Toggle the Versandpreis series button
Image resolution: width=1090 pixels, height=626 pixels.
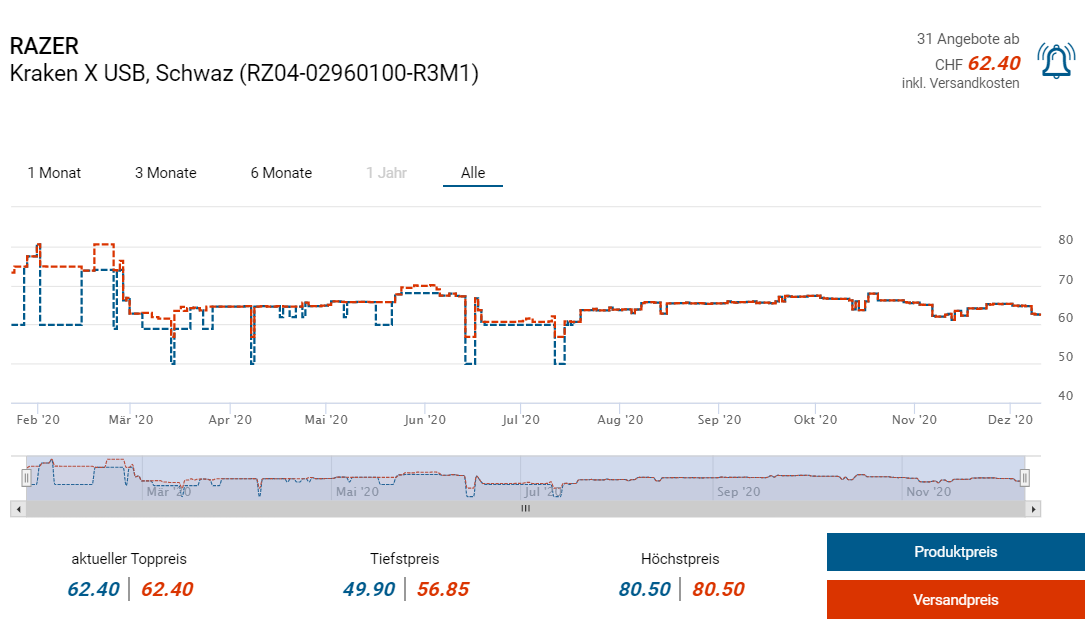point(955,600)
